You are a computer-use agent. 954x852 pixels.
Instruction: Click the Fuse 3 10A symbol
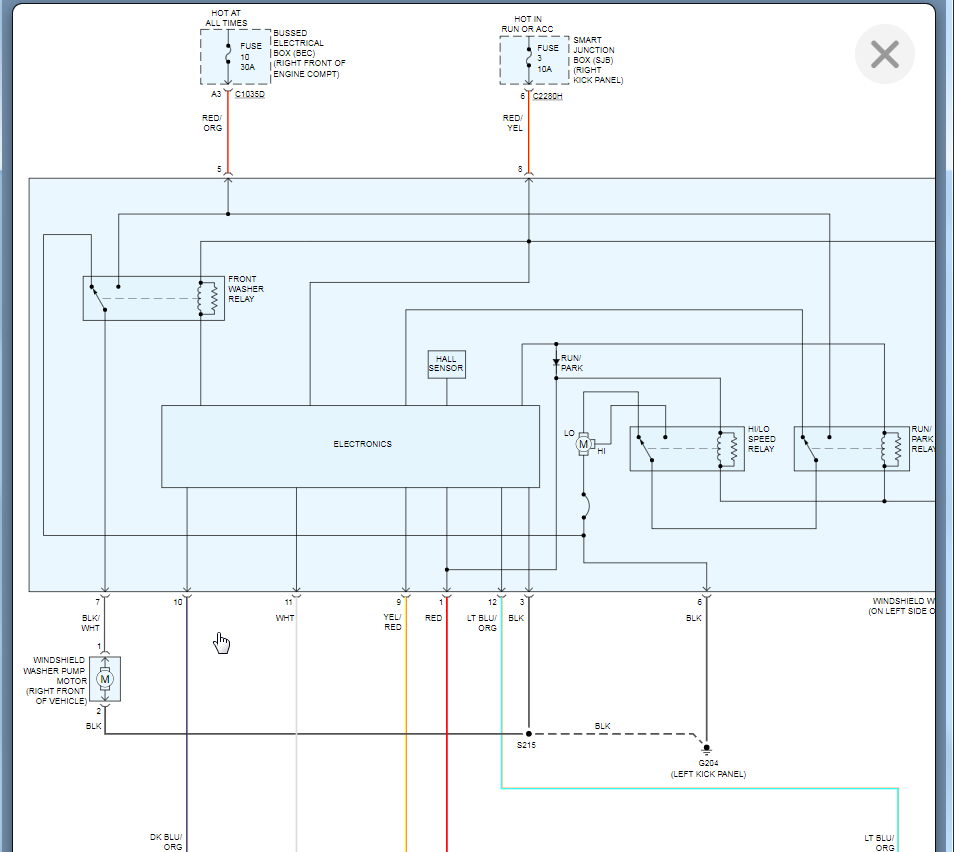pos(529,58)
